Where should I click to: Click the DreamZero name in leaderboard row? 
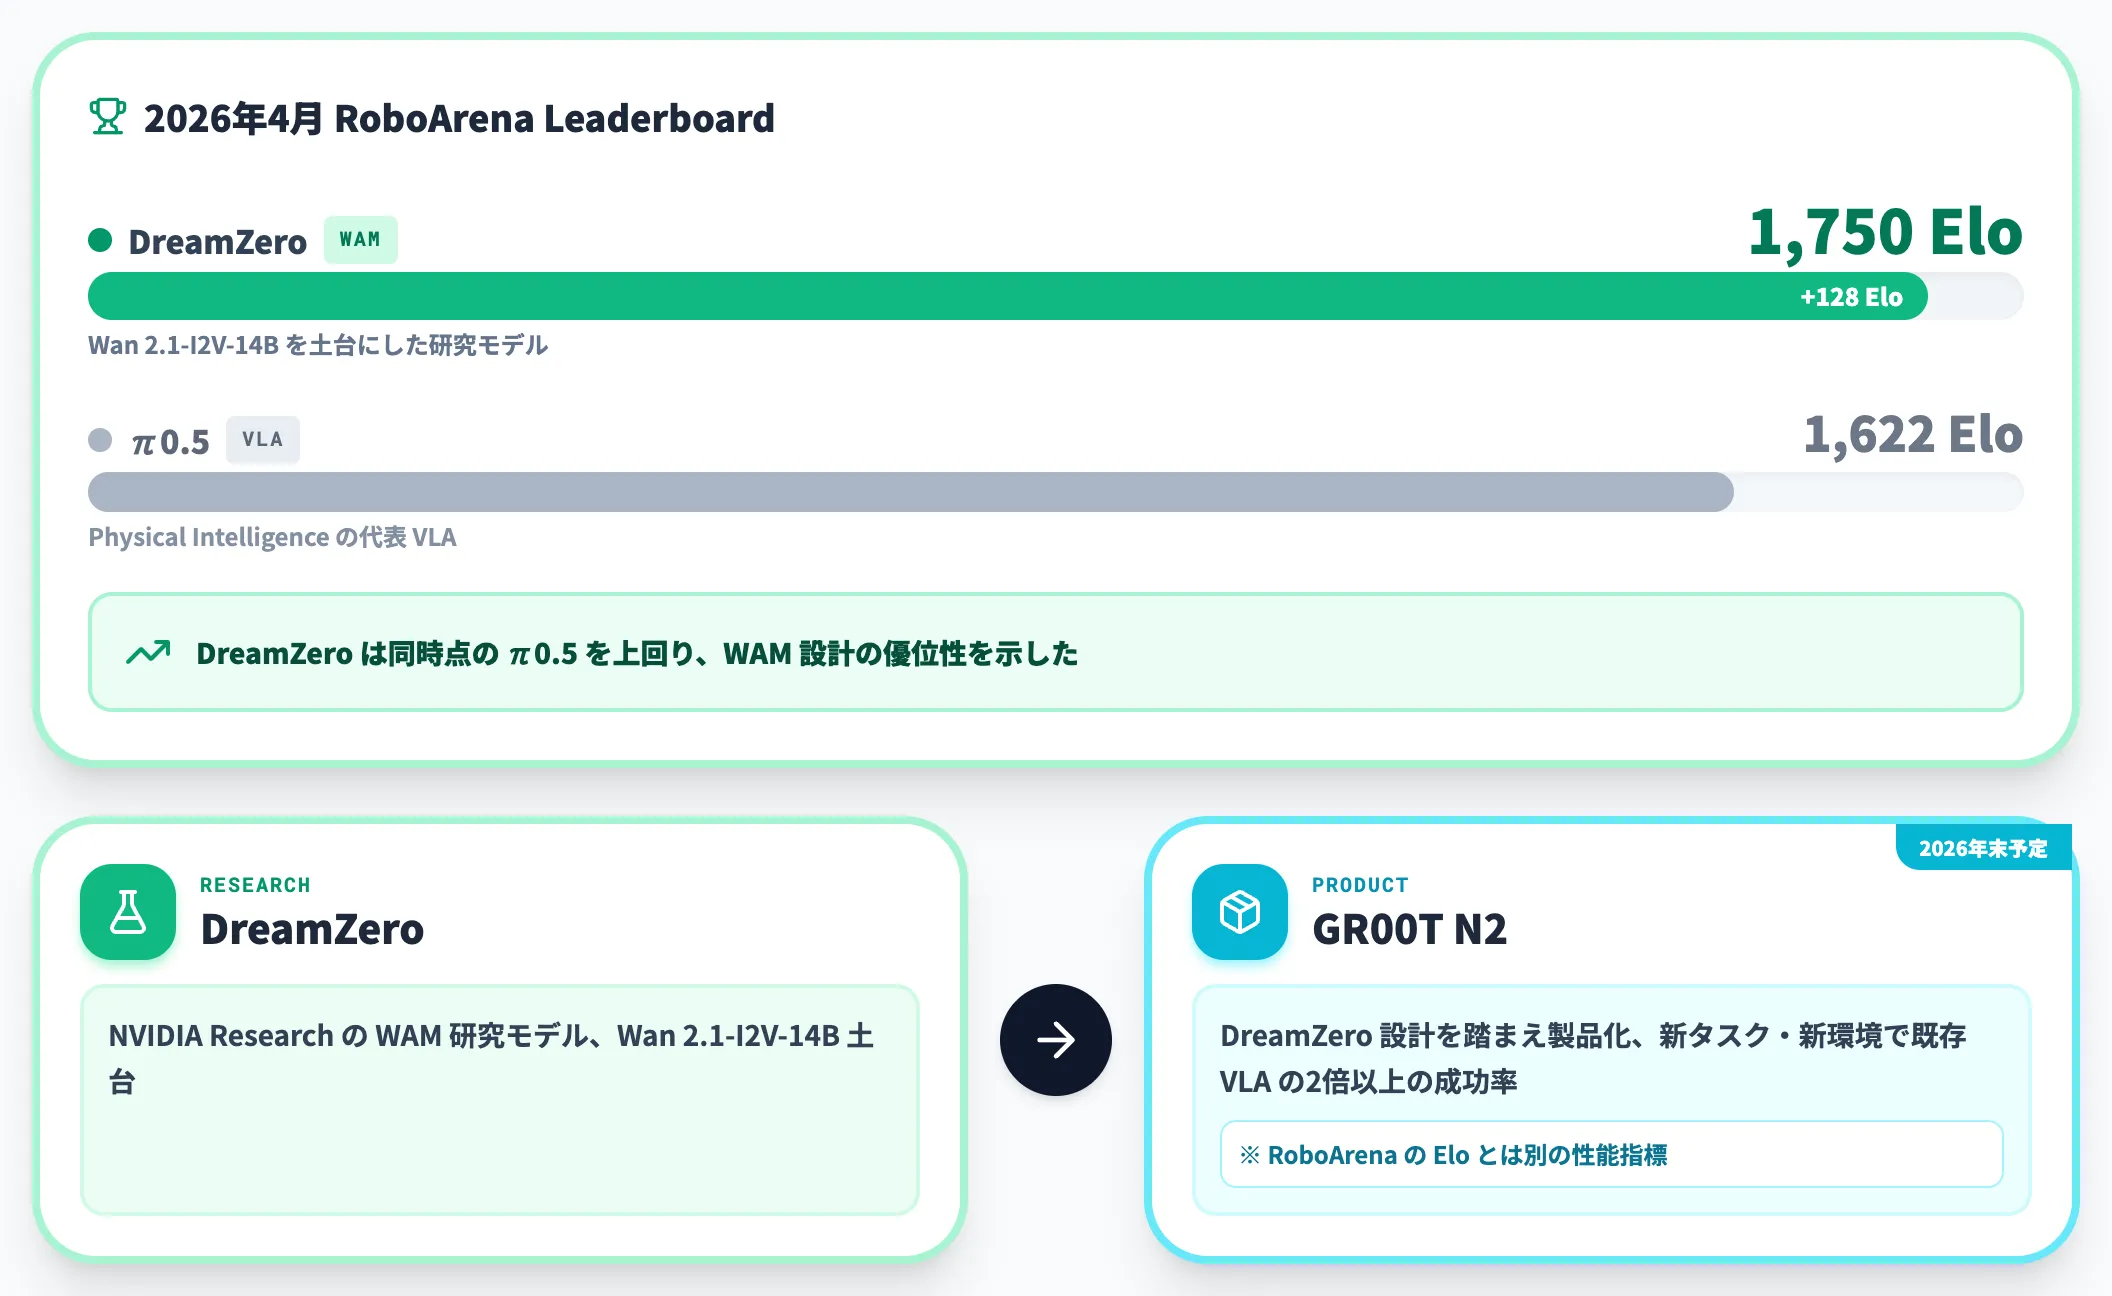218,242
